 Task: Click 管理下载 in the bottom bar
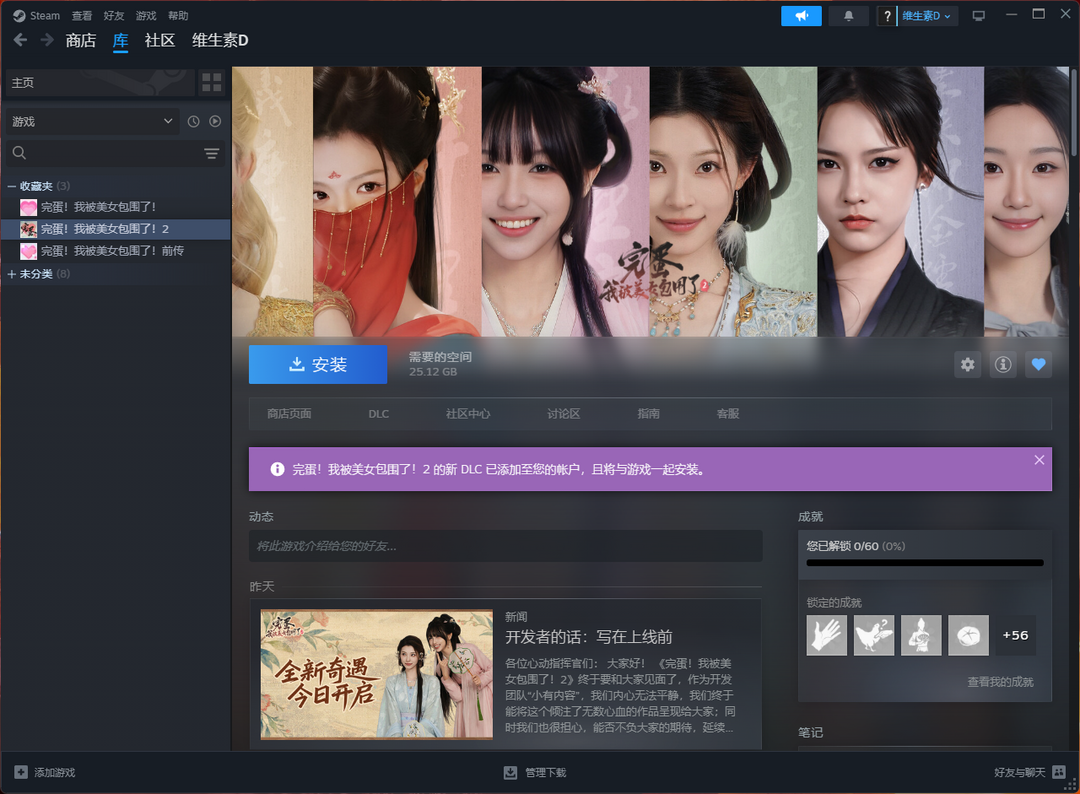point(546,773)
